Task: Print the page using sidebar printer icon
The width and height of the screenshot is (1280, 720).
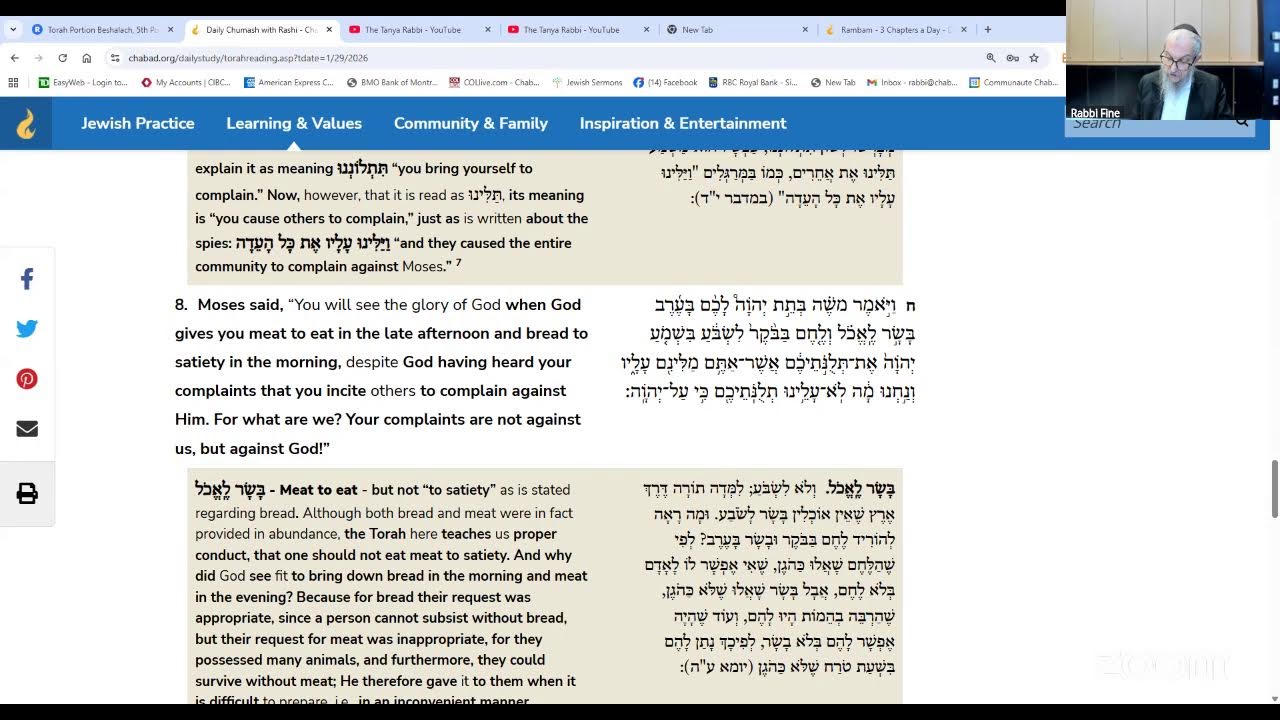Action: 27,493
